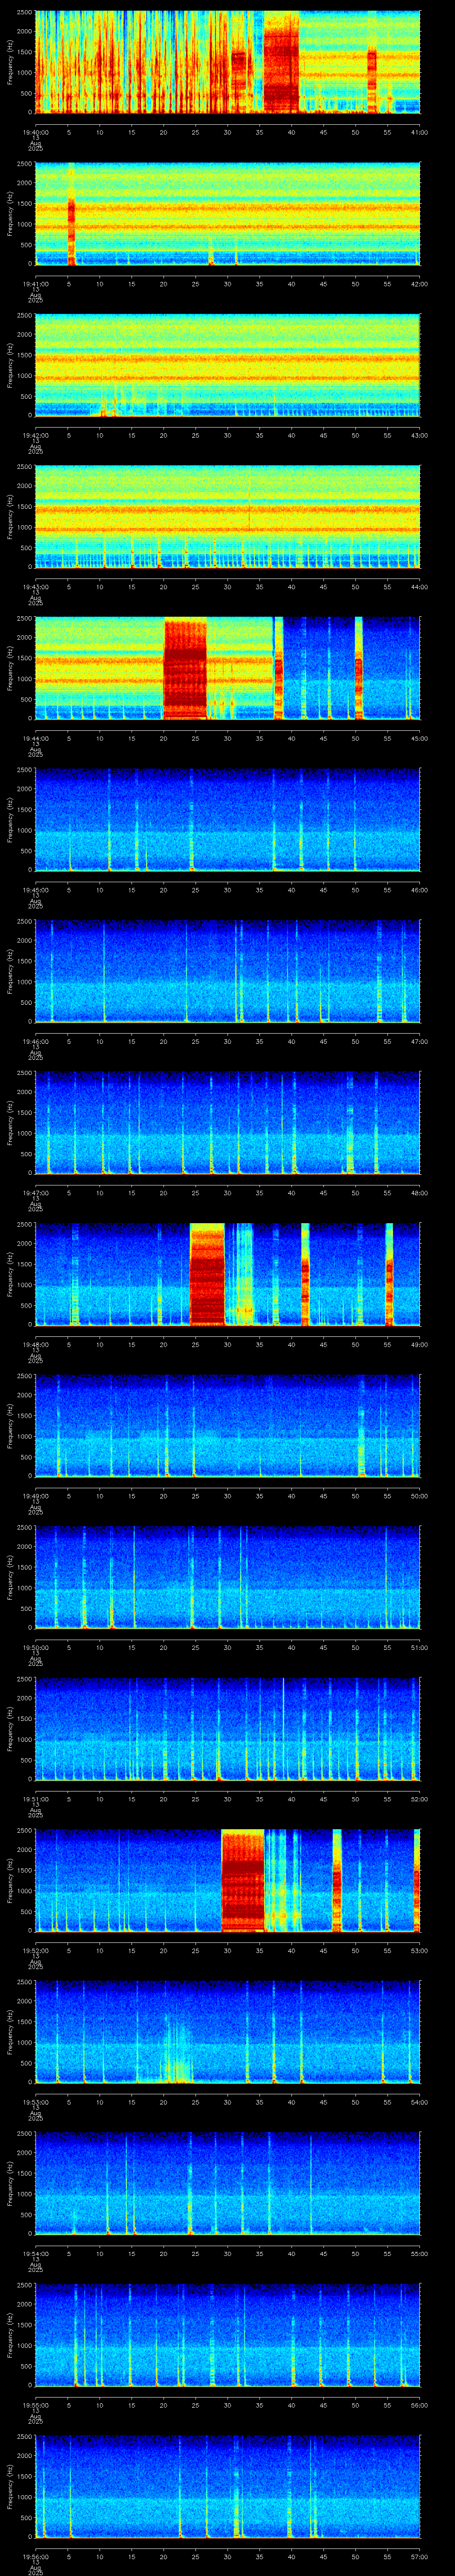Click the 53:00 end time label
This screenshot has height=2576, width=455.
pyautogui.click(x=419, y=1951)
